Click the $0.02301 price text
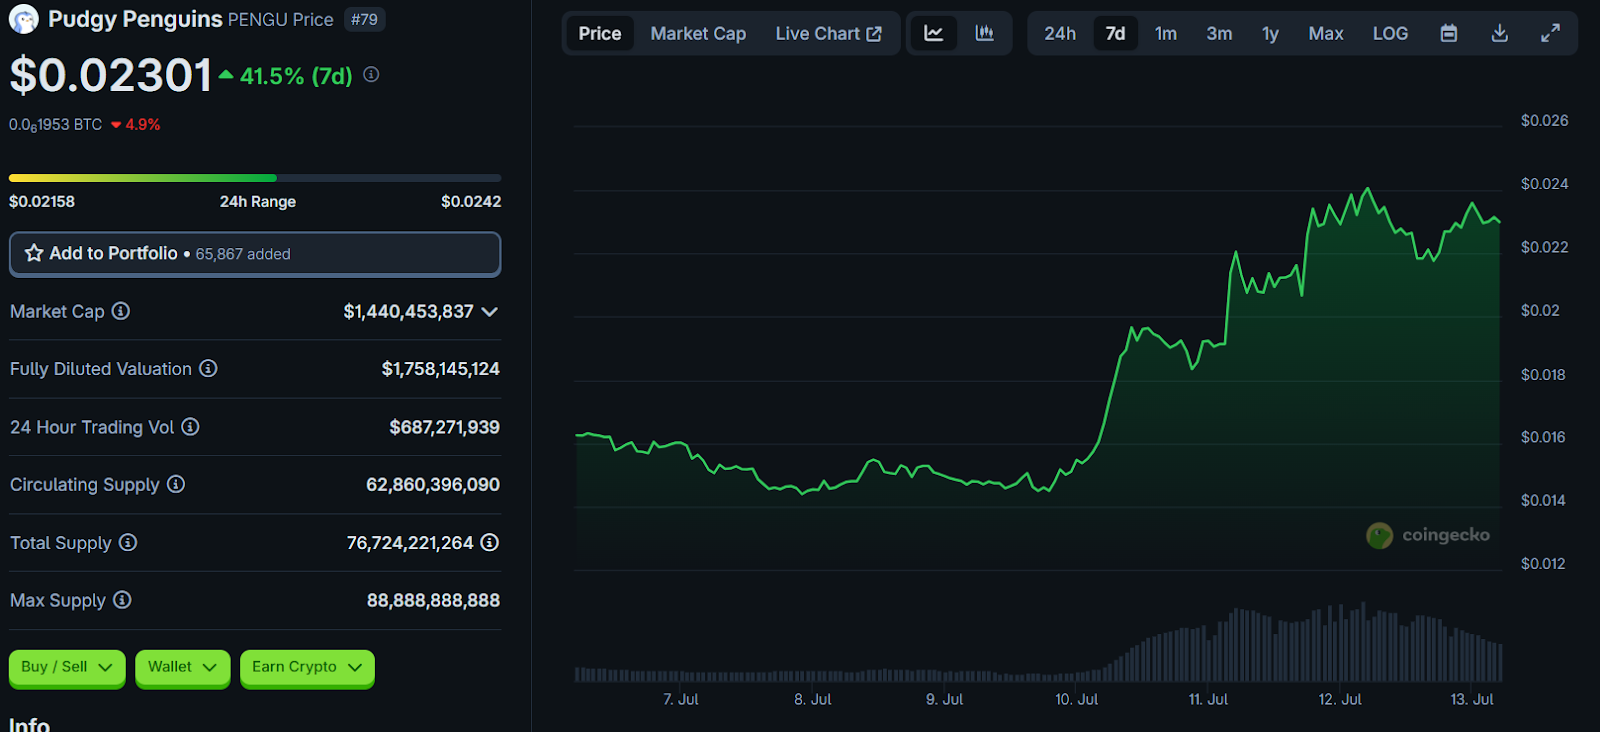Image resolution: width=1600 pixels, height=732 pixels. point(111,76)
